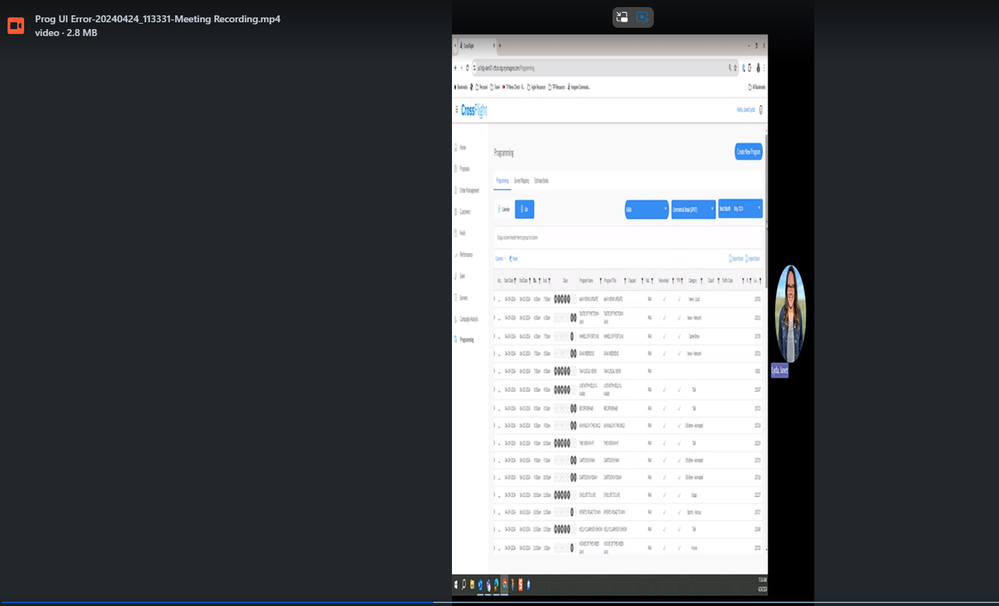The width and height of the screenshot is (999, 606).
Task: Open the Next Month May 2024 dropdown
Action: point(740,208)
